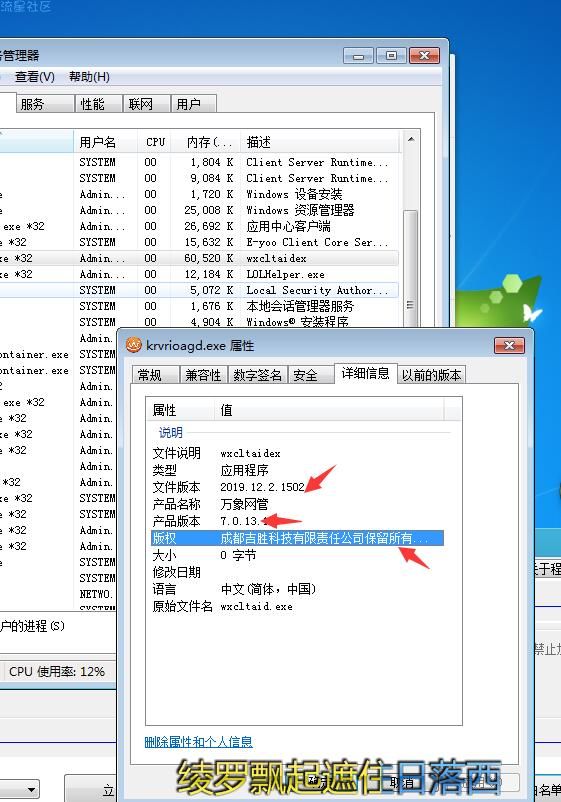Viewport: 561px width, 802px height.
Task: Click the 值 column header in details list
Action: click(x=330, y=410)
